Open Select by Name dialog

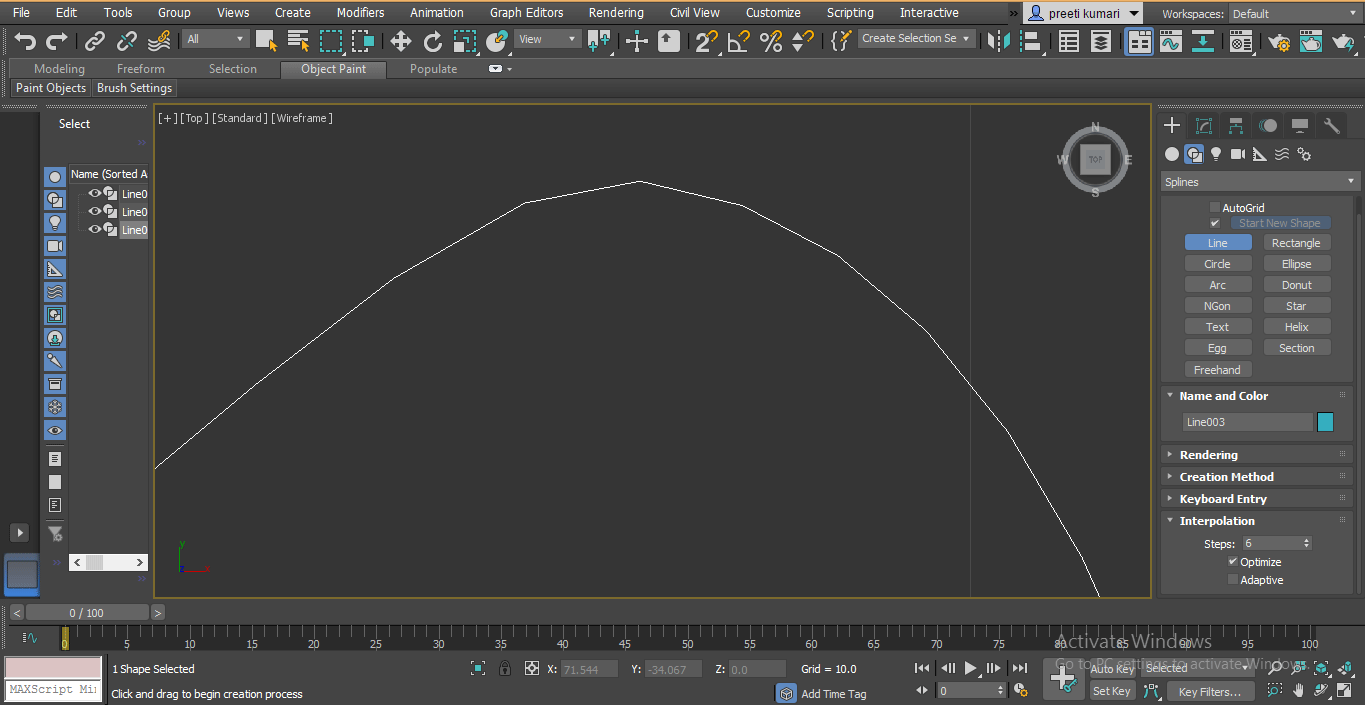[297, 41]
